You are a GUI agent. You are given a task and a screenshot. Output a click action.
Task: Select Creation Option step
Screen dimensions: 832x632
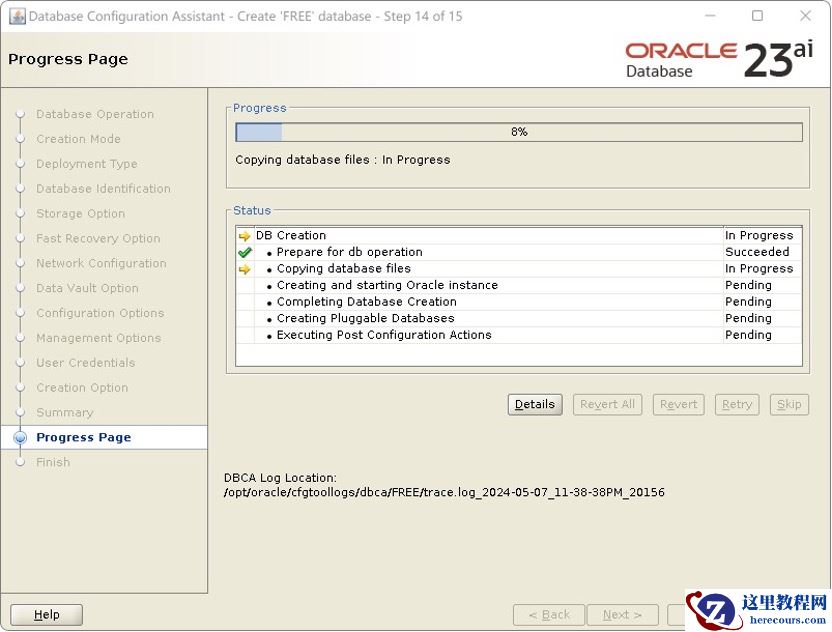pos(82,388)
